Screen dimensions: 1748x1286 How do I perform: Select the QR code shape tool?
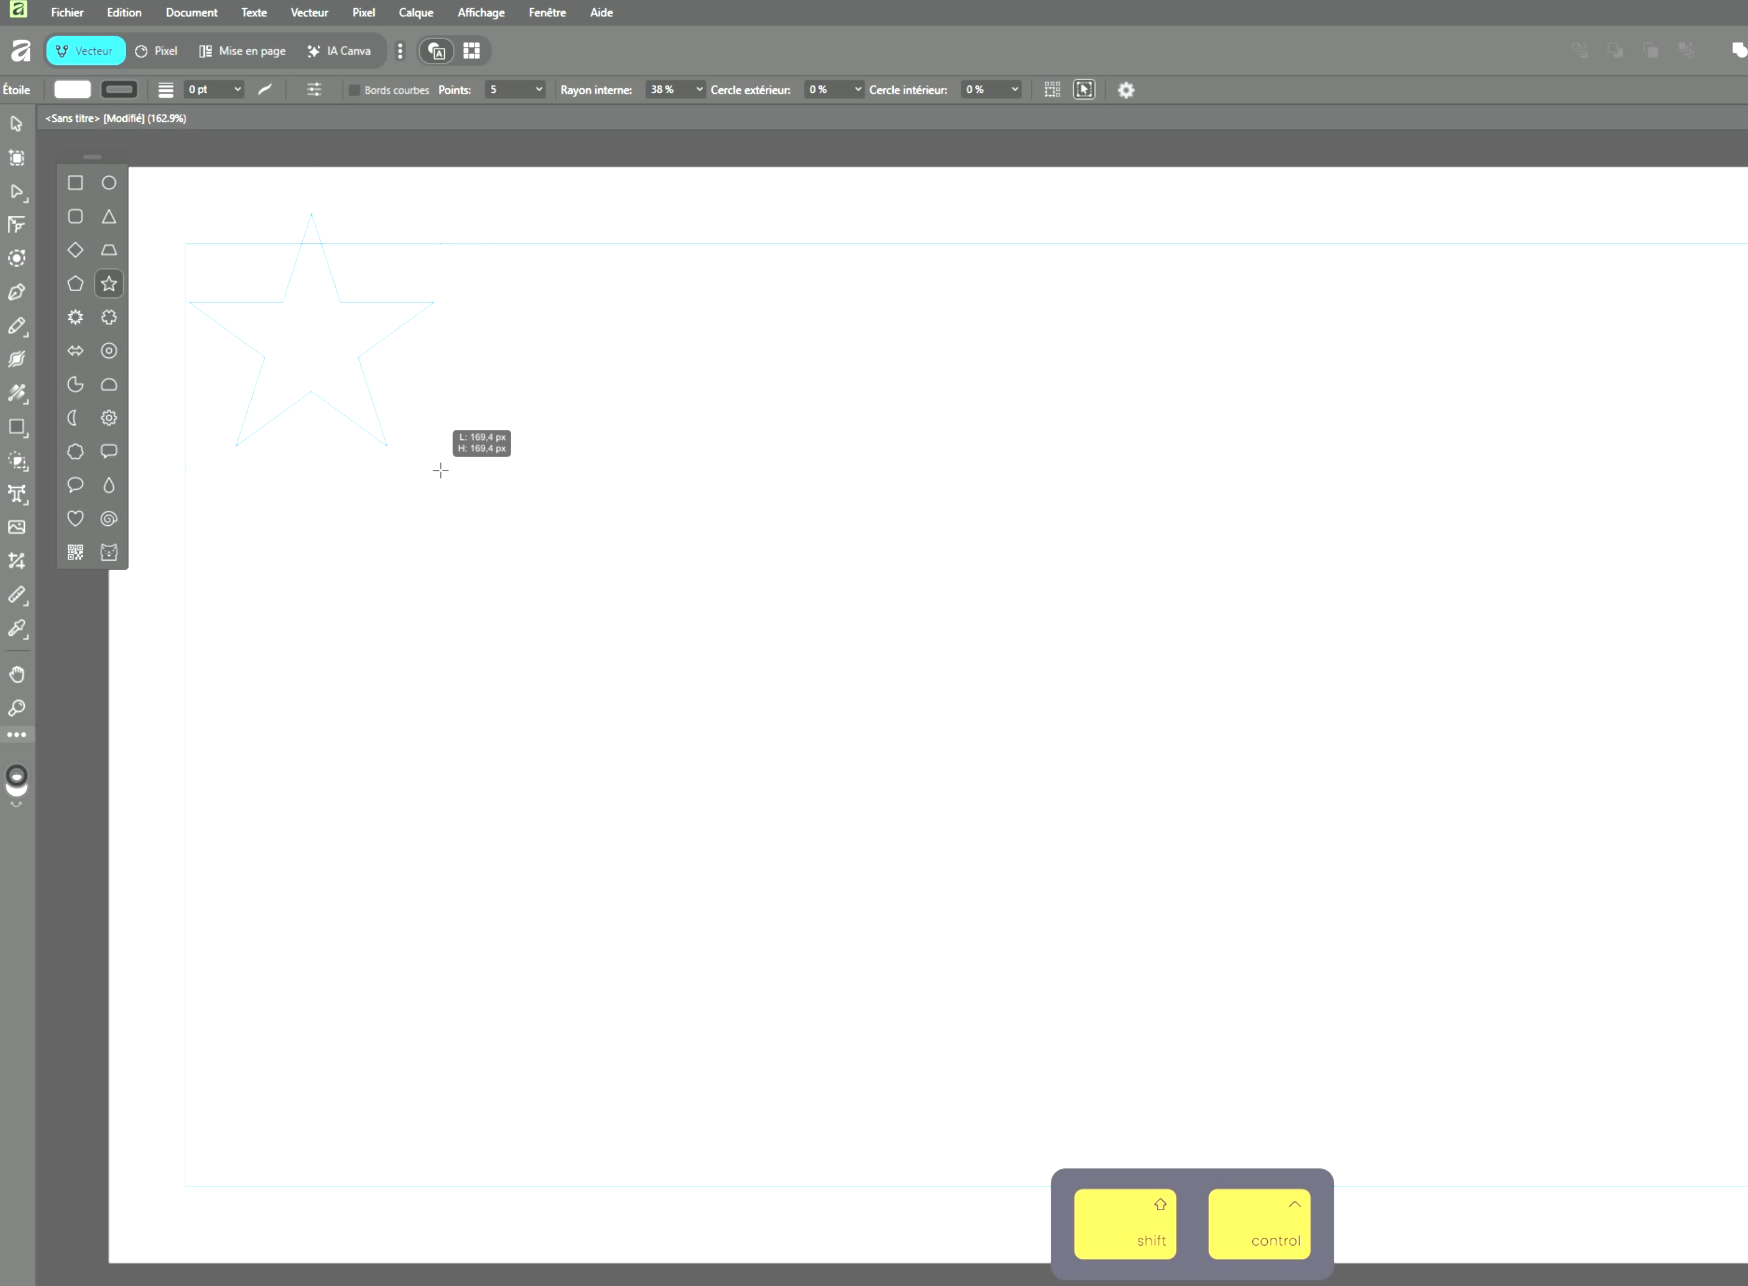75,552
